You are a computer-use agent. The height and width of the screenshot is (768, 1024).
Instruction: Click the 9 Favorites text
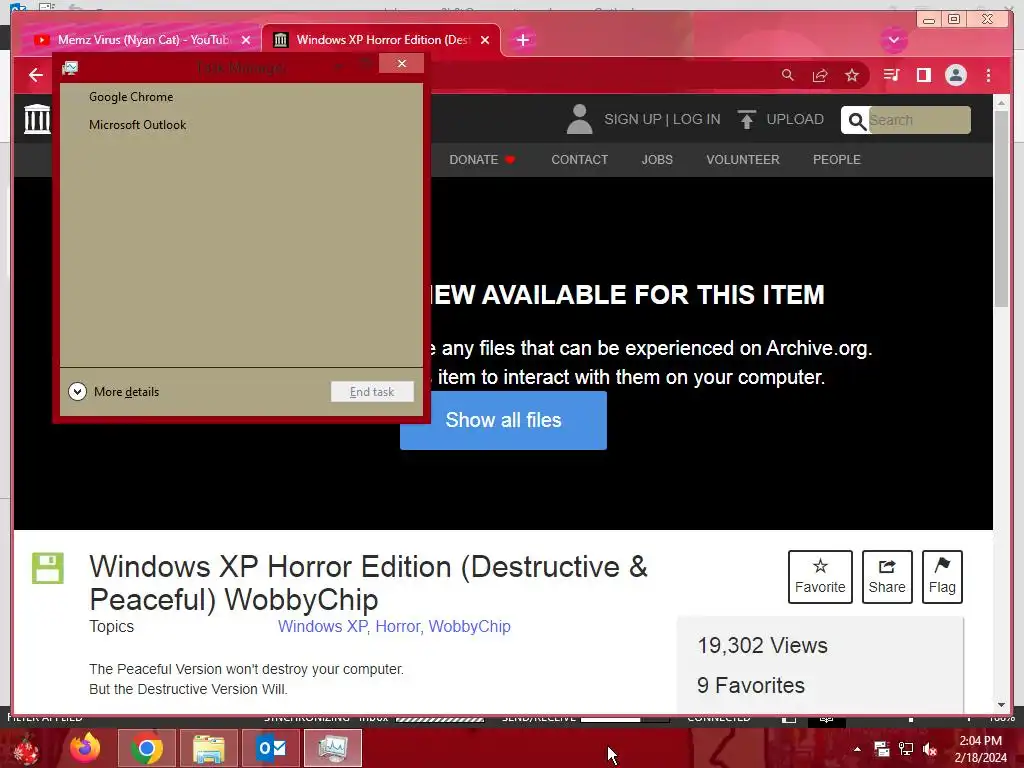tap(750, 685)
